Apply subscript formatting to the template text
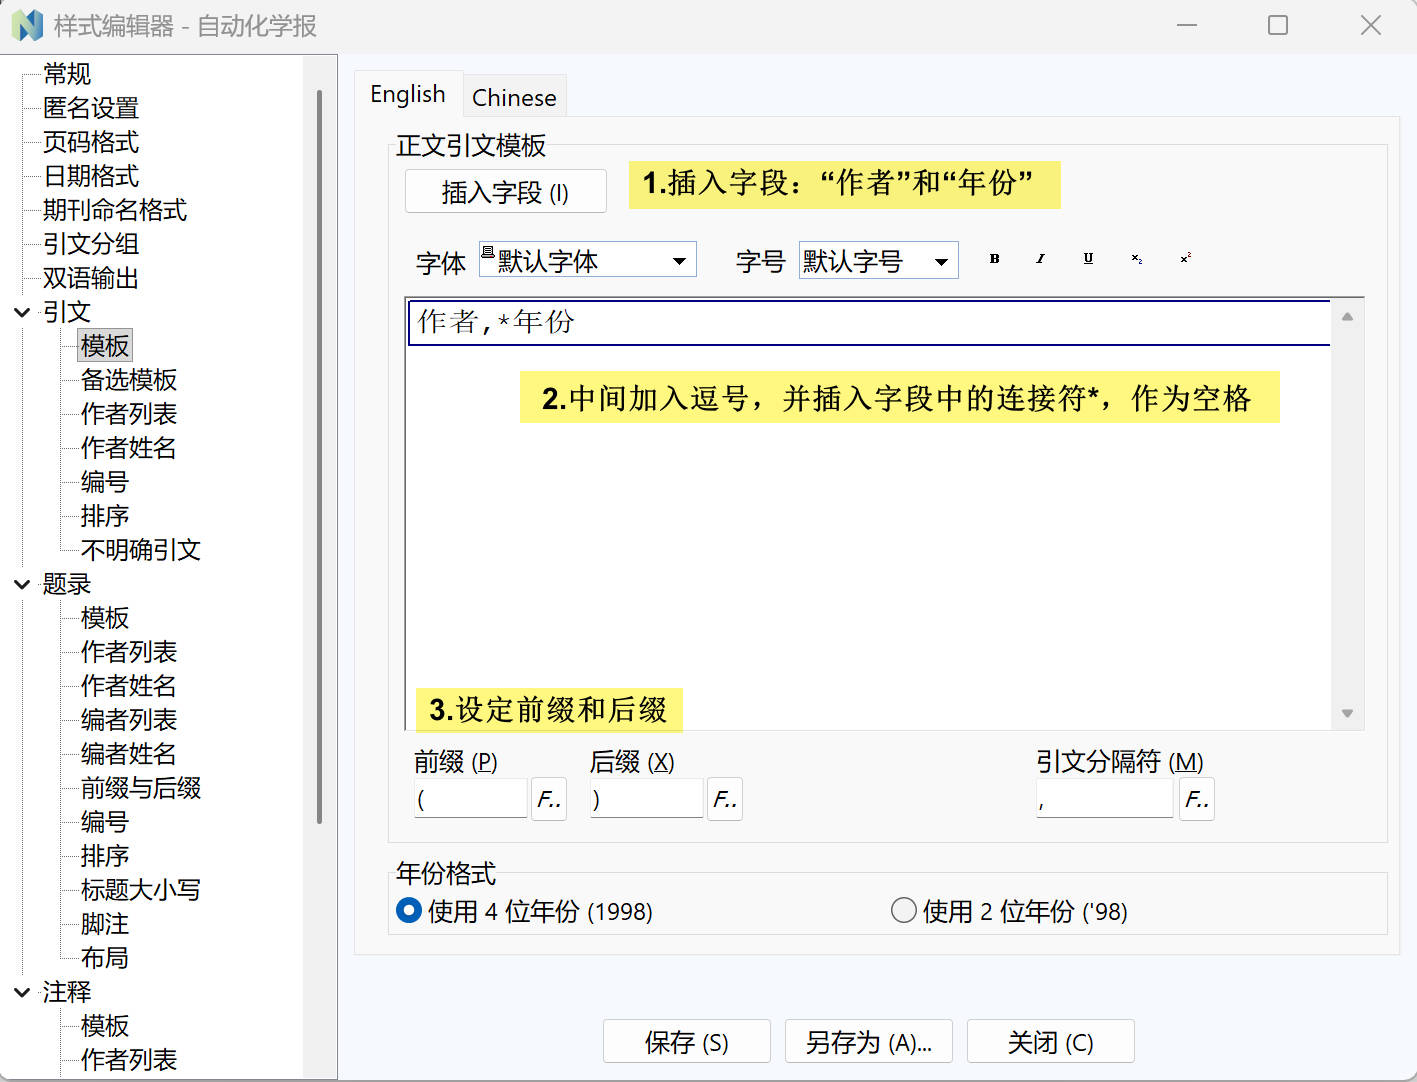 coord(1136,259)
